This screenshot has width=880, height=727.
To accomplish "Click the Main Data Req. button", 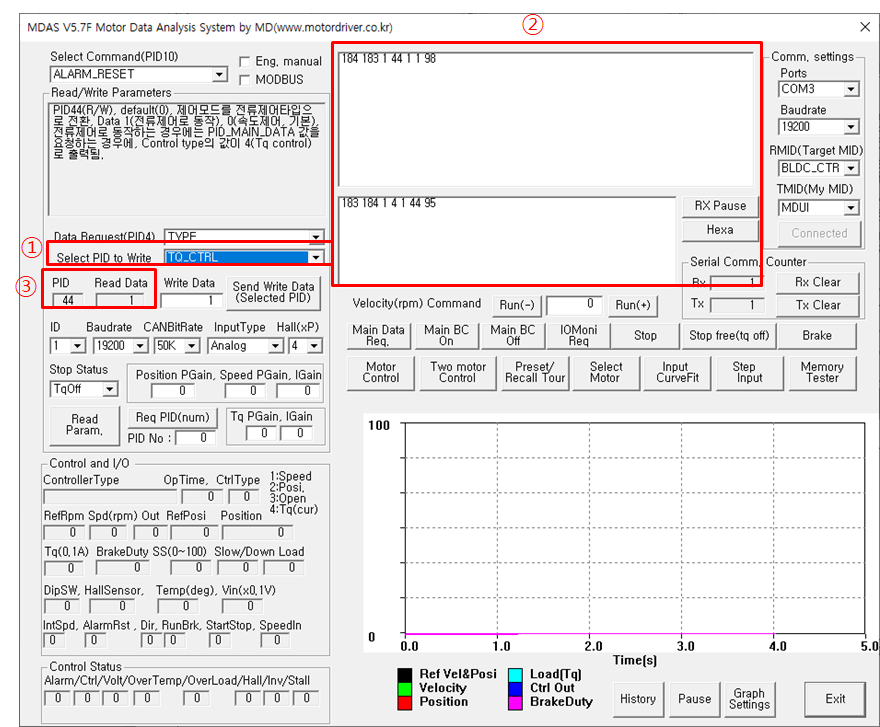I will pyautogui.click(x=378, y=336).
